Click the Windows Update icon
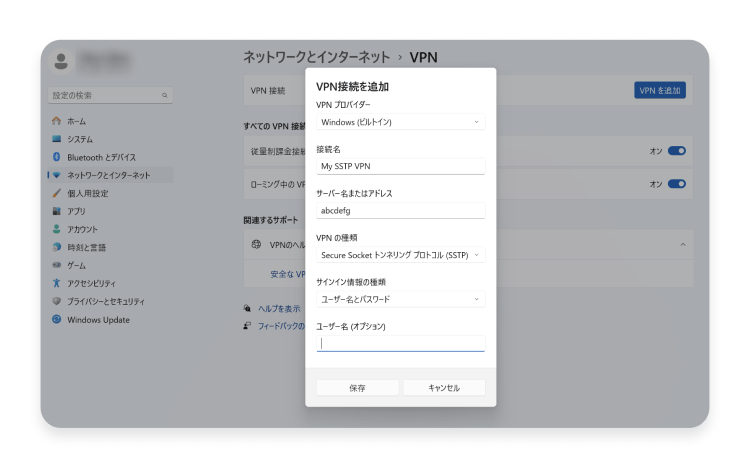This screenshot has width=750, height=468. point(56,319)
